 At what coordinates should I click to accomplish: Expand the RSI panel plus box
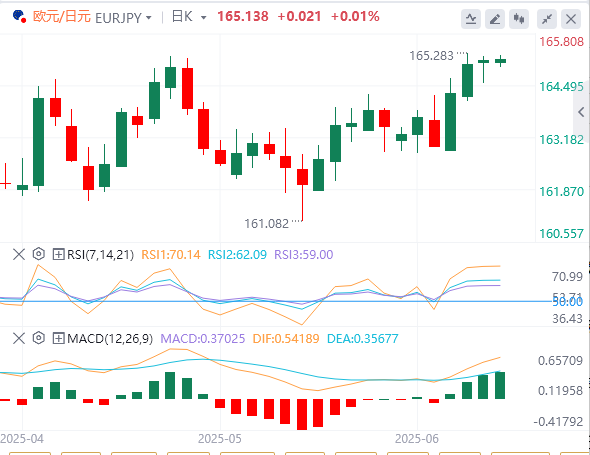[x=58, y=254]
